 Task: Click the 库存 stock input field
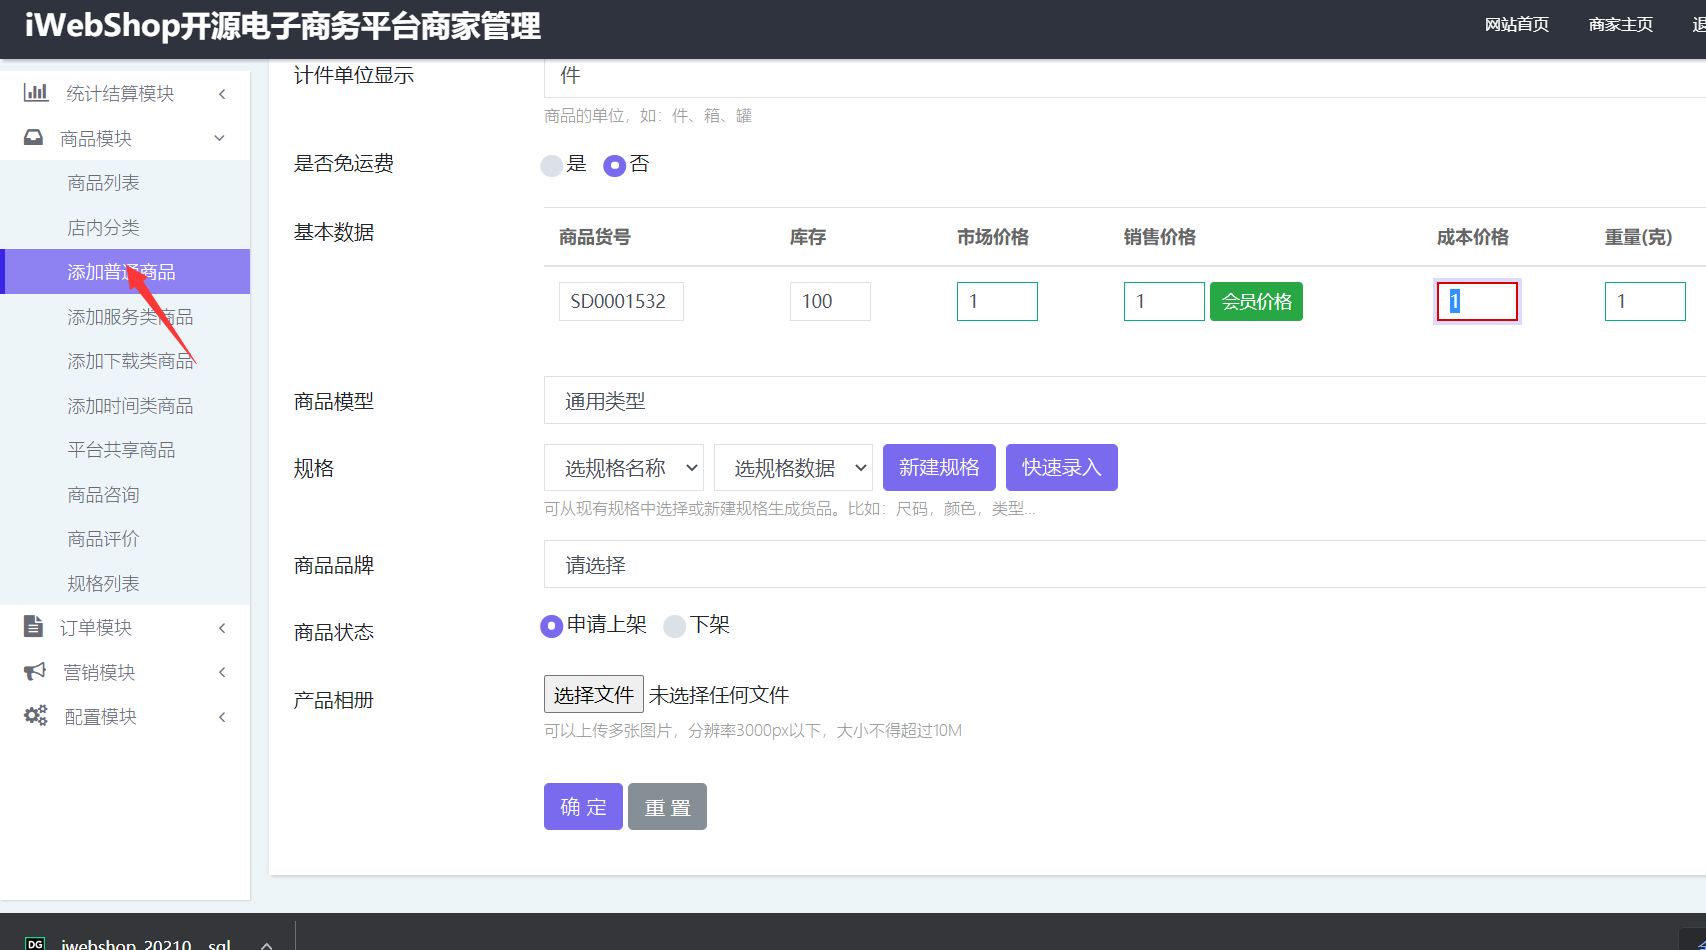(x=829, y=301)
